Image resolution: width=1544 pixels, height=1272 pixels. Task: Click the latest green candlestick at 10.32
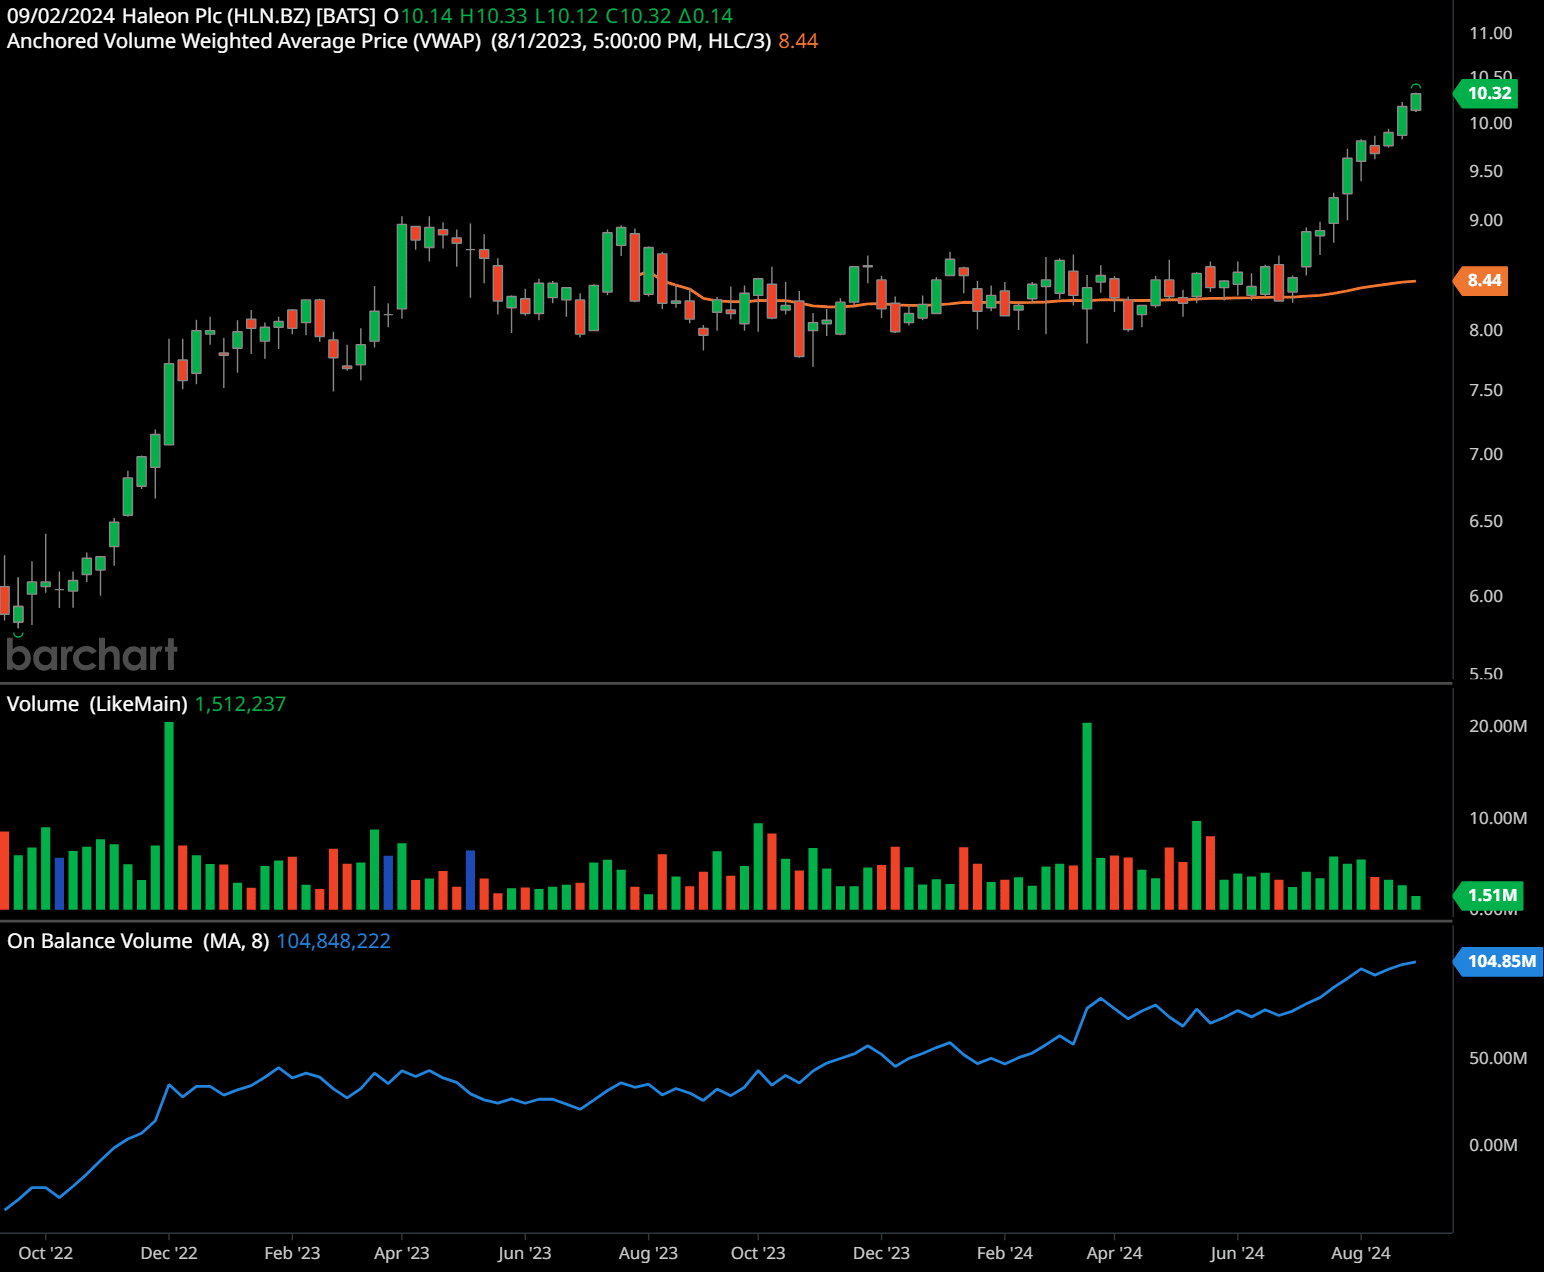1416,102
